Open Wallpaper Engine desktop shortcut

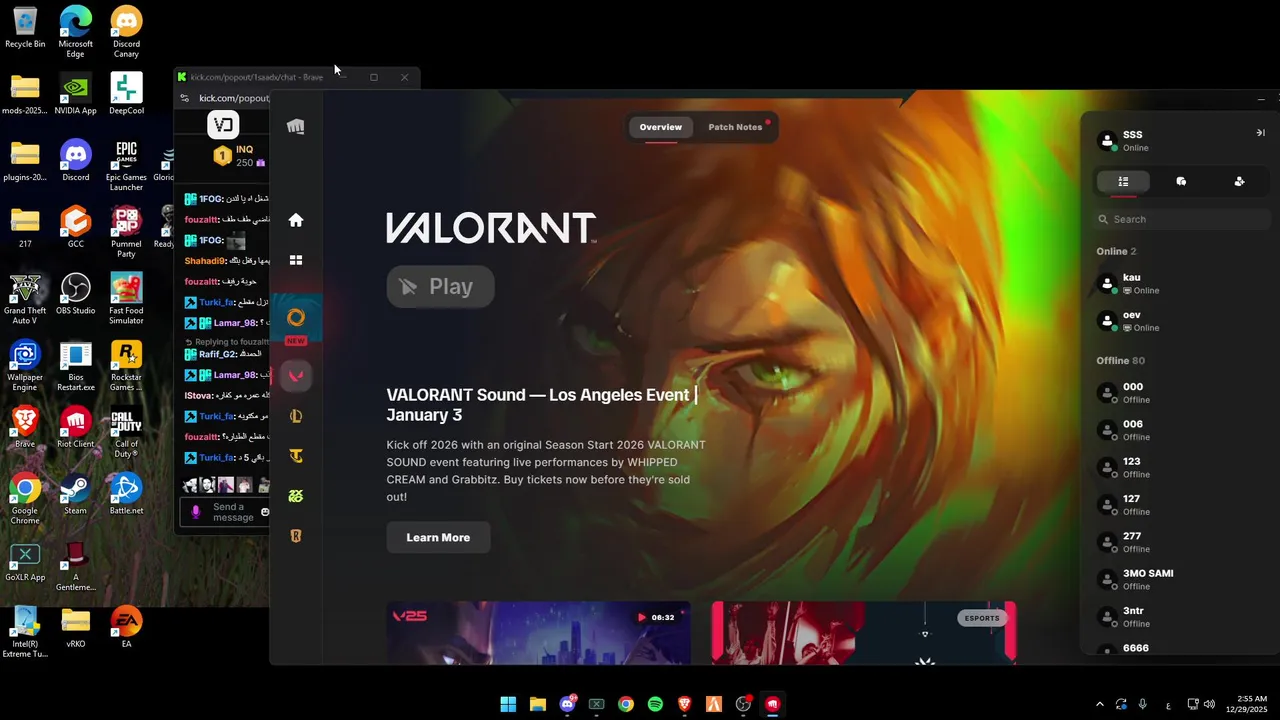click(25, 365)
